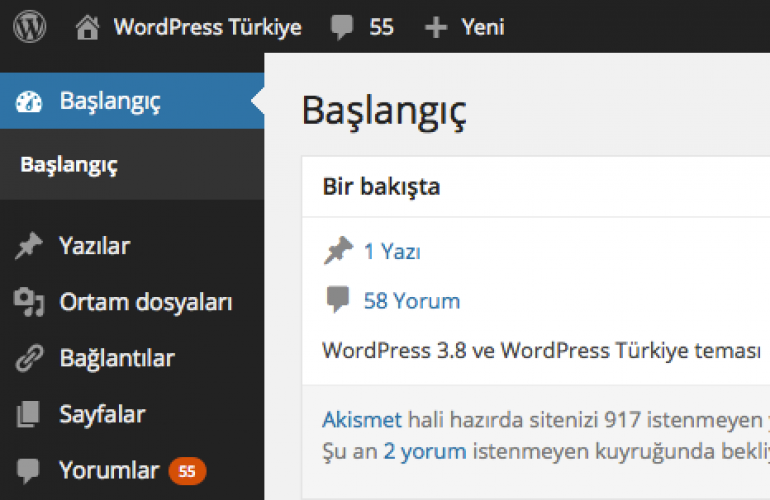Open the Başlangıç submenu item
The width and height of the screenshot is (770, 500).
tap(69, 165)
